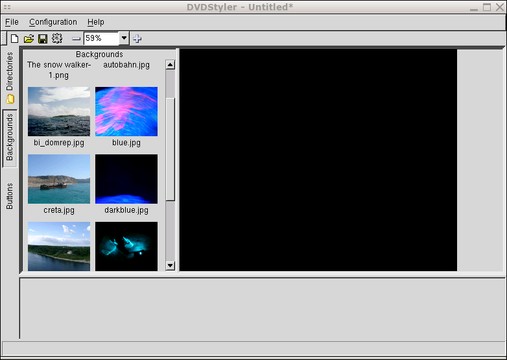
Task: Click the Backgrounds list scrollbar thumb
Action: pos(170,149)
